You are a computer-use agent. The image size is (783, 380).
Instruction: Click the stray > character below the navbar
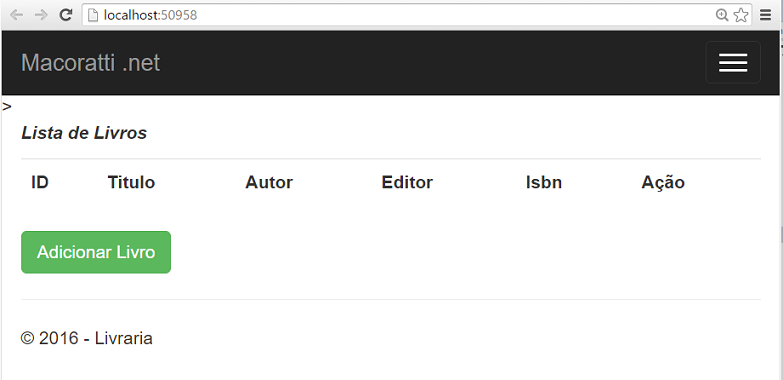point(7,106)
